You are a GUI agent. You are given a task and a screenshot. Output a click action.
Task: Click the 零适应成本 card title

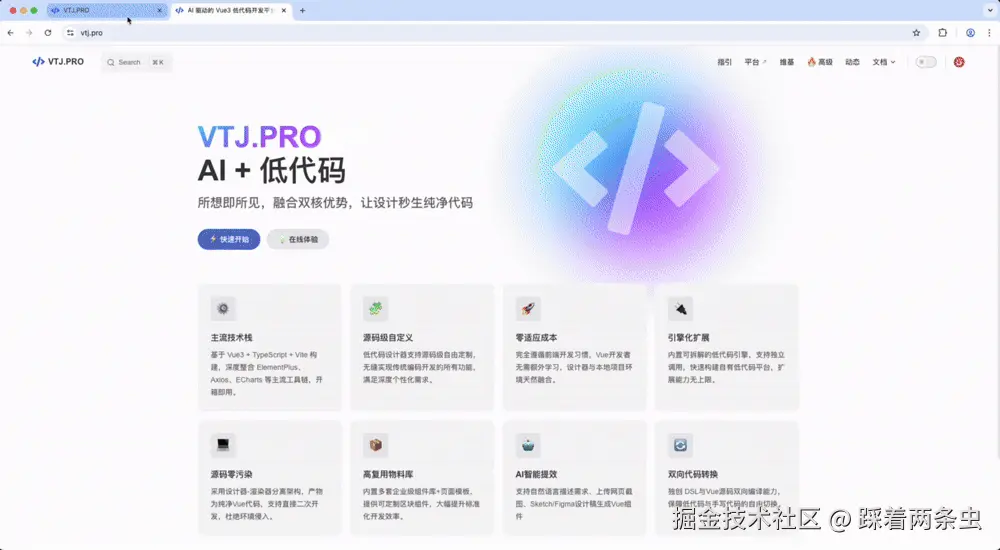536,338
